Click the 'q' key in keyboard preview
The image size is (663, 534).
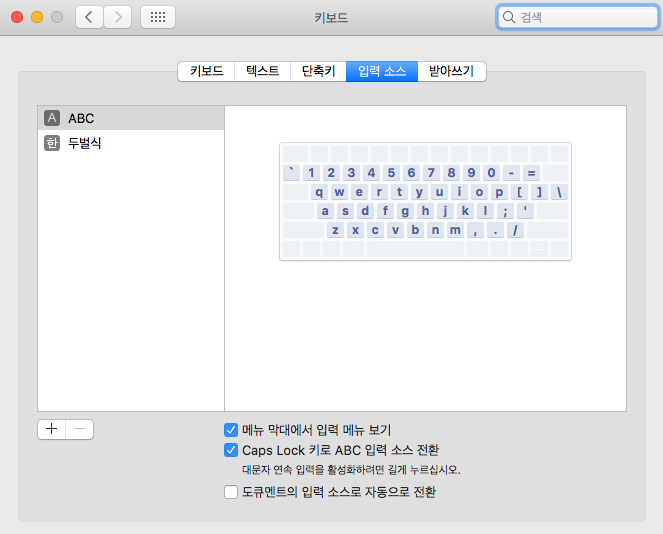tap(319, 192)
